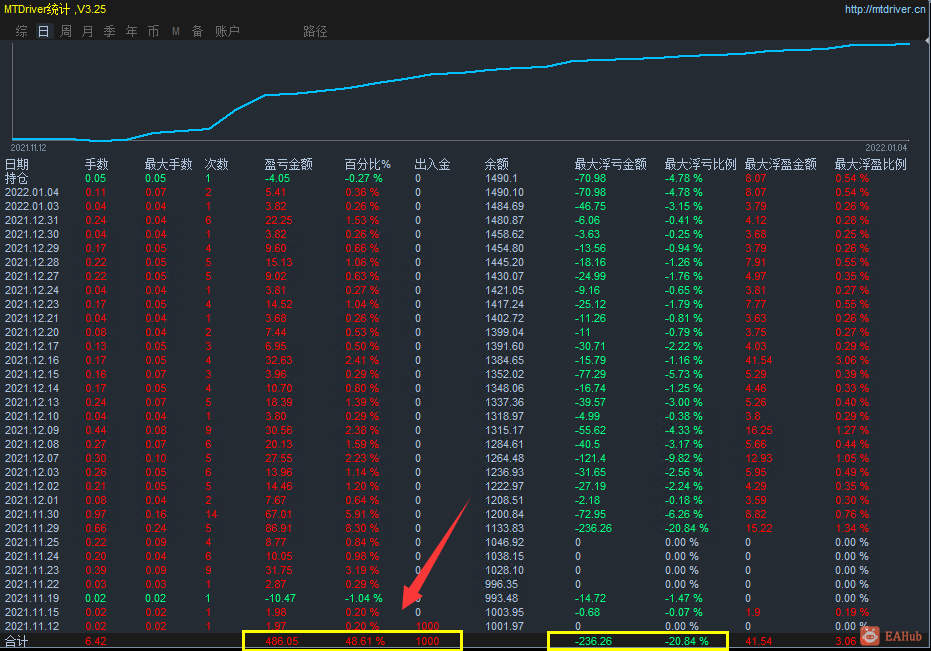Open the 周 weekly tab
Viewport: 931px width, 651px height.
66,31
